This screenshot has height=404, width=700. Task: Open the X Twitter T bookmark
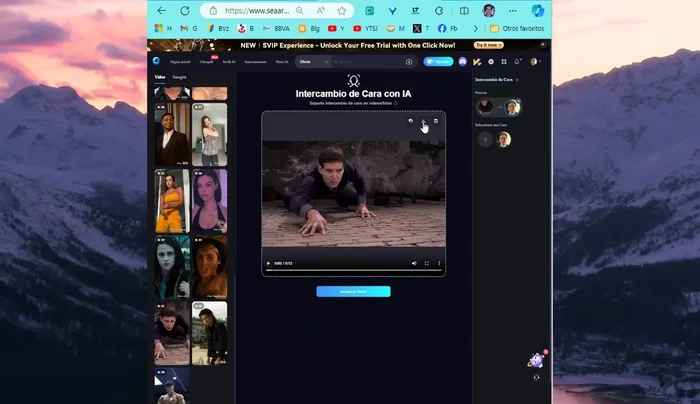point(421,29)
